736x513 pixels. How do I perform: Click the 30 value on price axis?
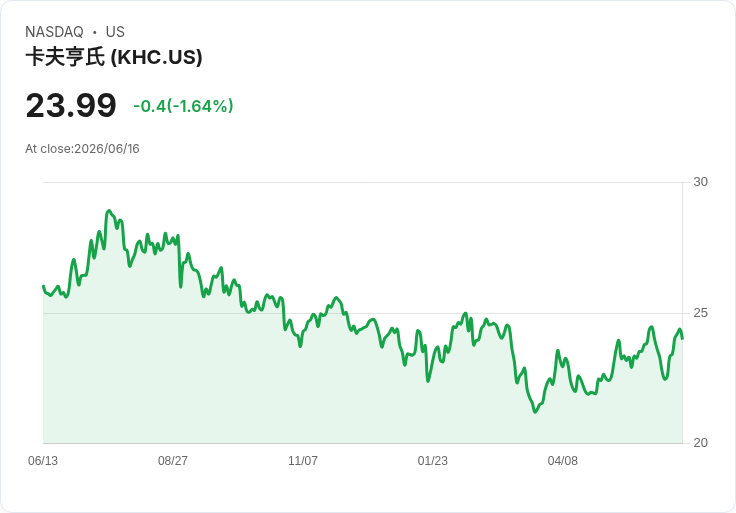(700, 182)
